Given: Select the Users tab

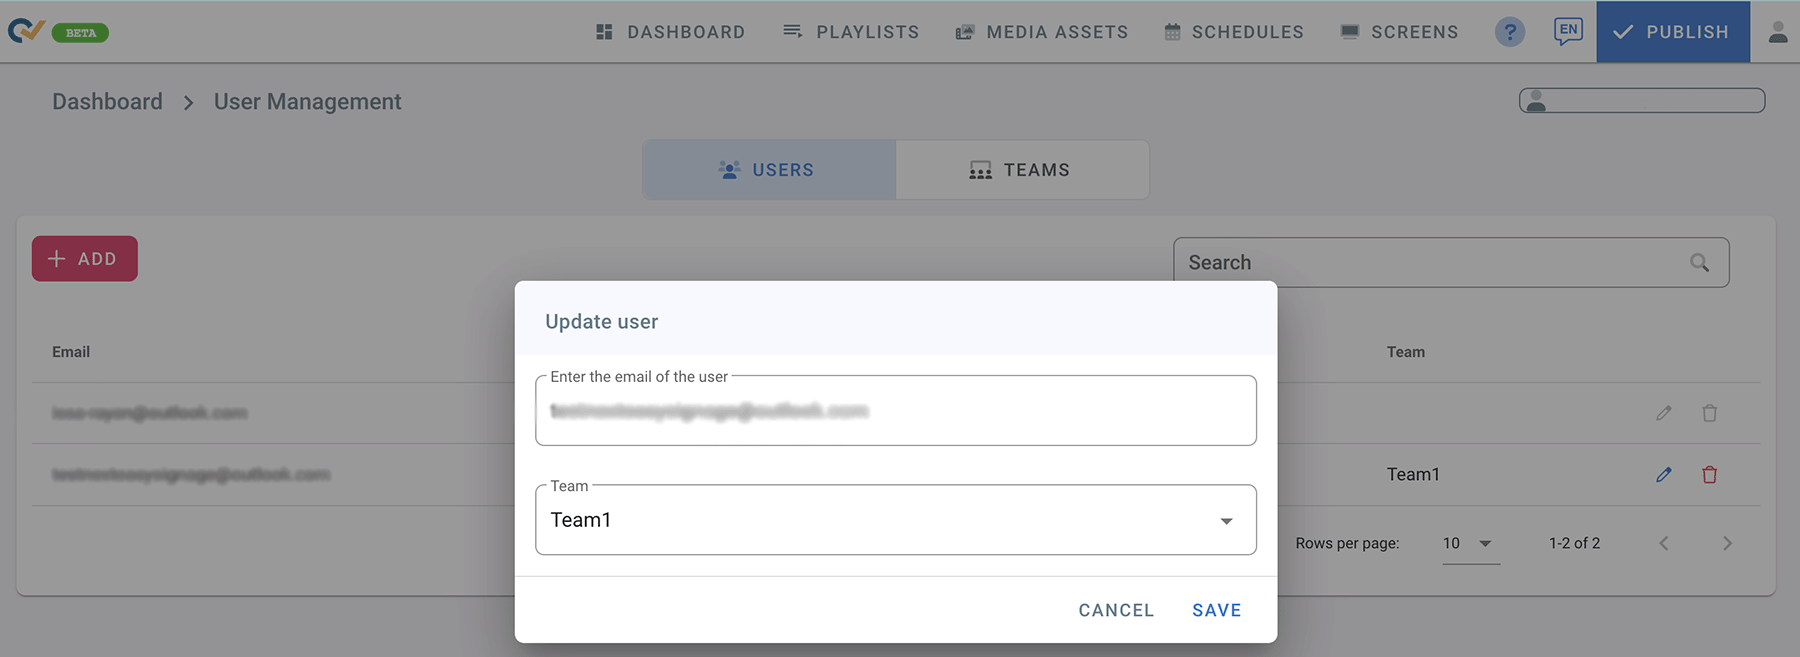Looking at the screenshot, I should [x=768, y=170].
